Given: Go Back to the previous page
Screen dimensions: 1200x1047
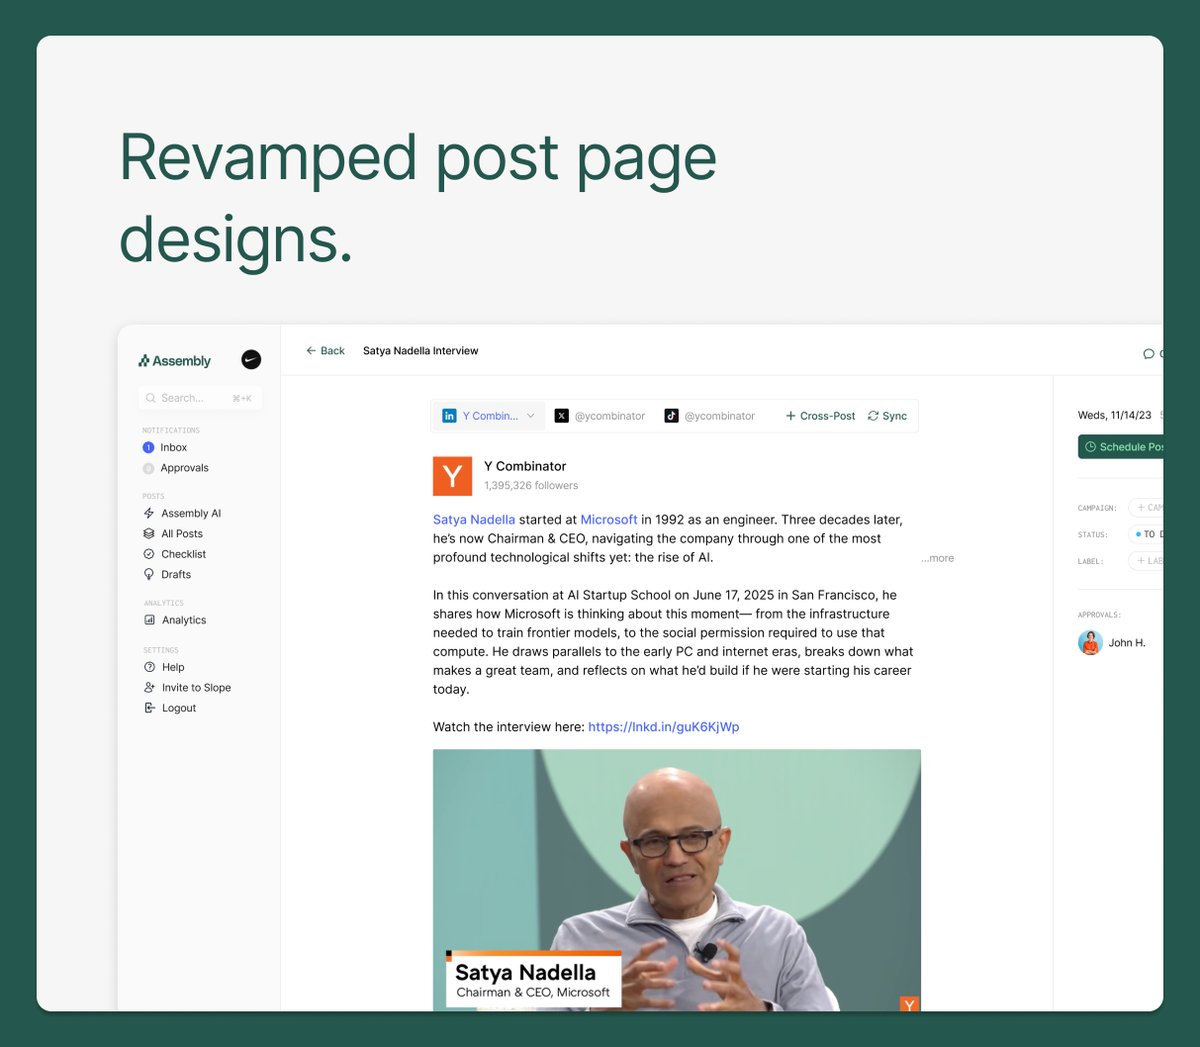Looking at the screenshot, I should click(x=325, y=351).
